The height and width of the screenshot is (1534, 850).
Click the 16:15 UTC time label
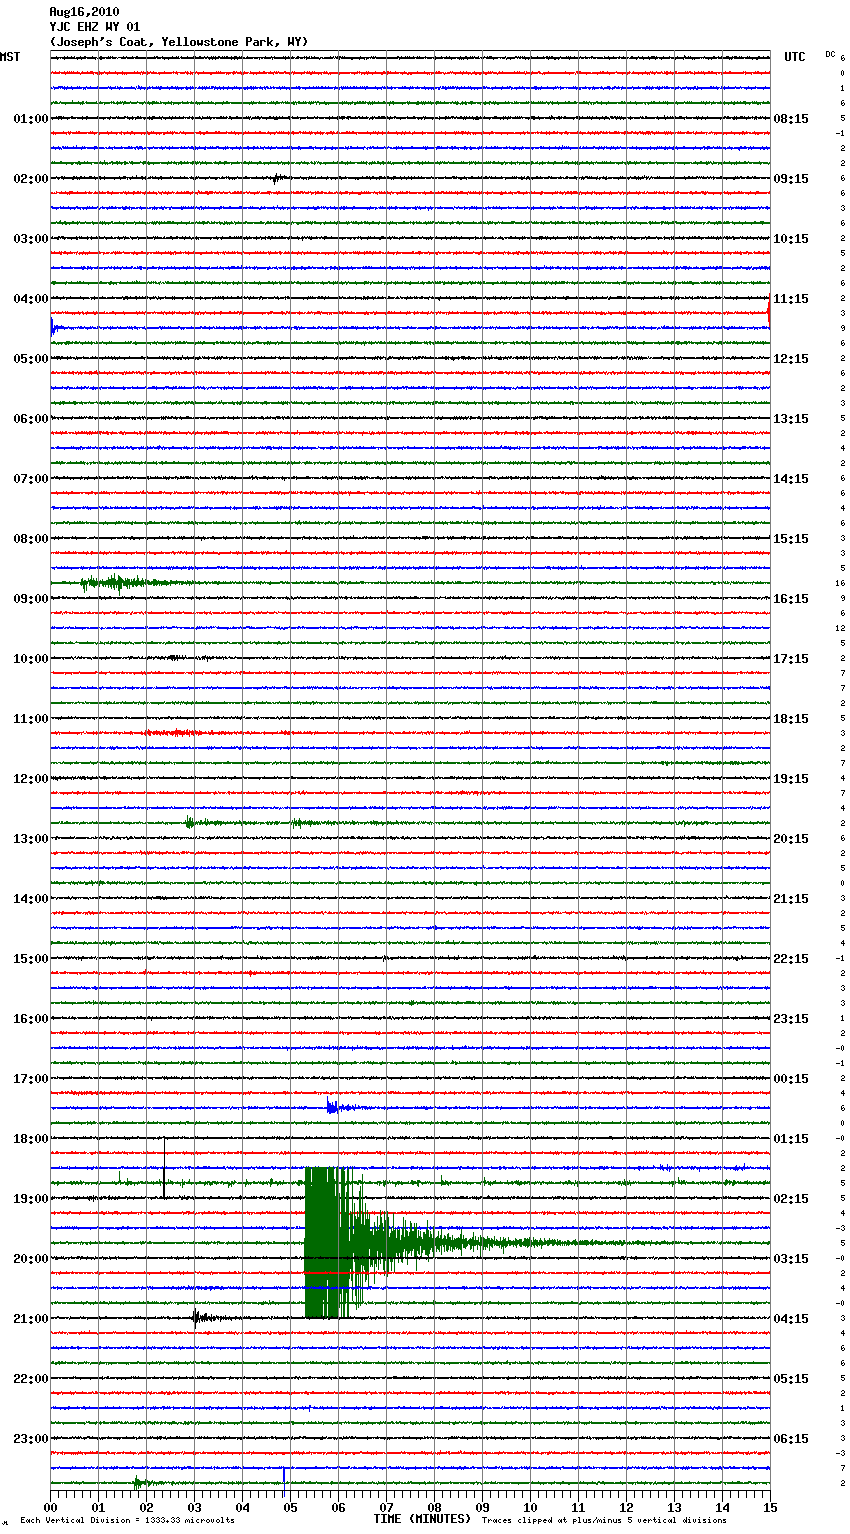pyautogui.click(x=791, y=599)
